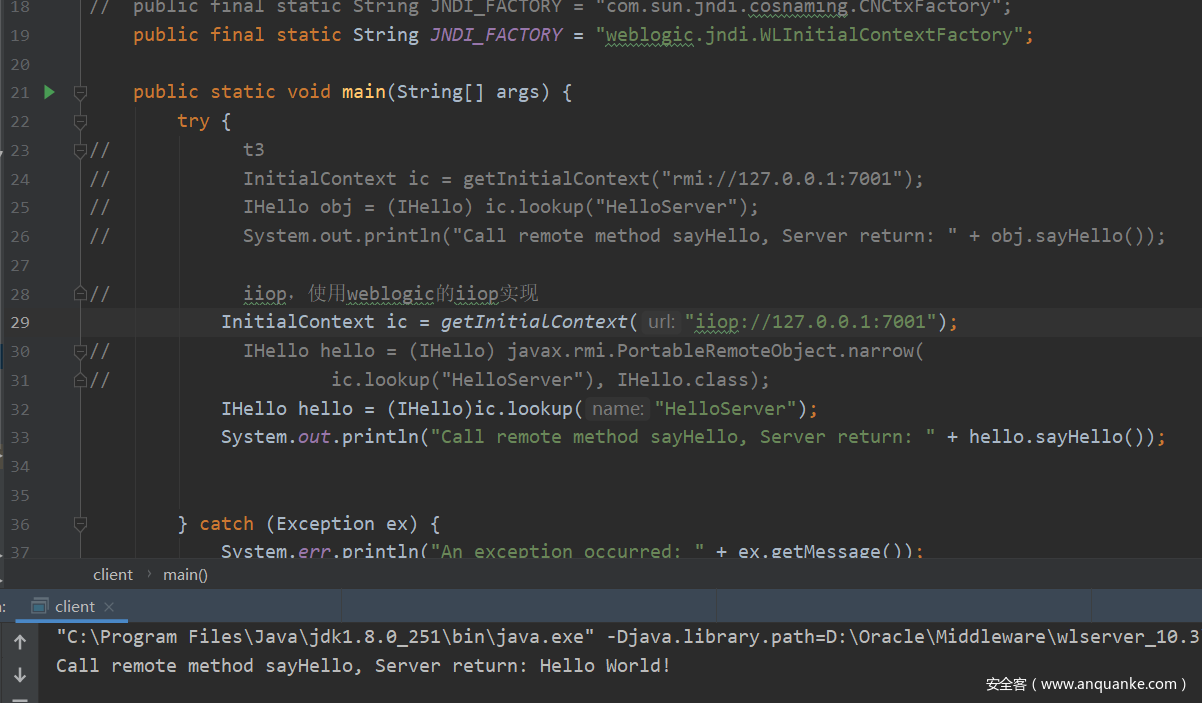Close the client run tab
This screenshot has height=703, width=1202.
pyautogui.click(x=109, y=606)
